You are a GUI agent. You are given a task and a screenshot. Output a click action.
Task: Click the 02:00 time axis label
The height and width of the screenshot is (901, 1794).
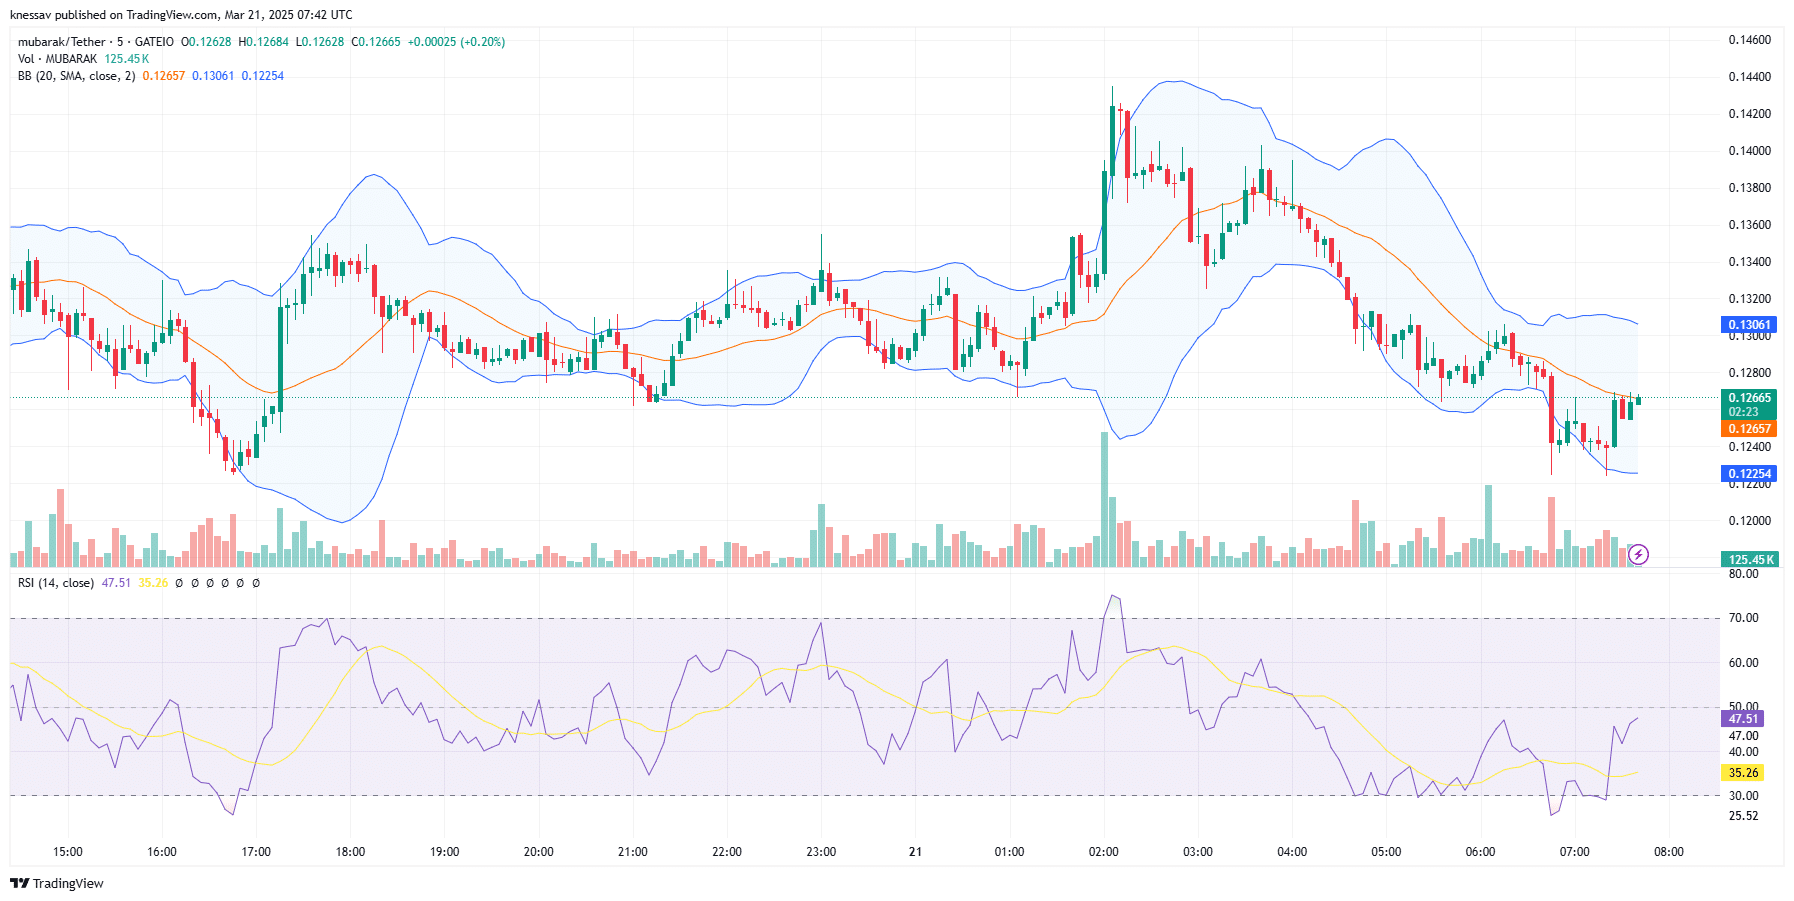(x=1104, y=852)
